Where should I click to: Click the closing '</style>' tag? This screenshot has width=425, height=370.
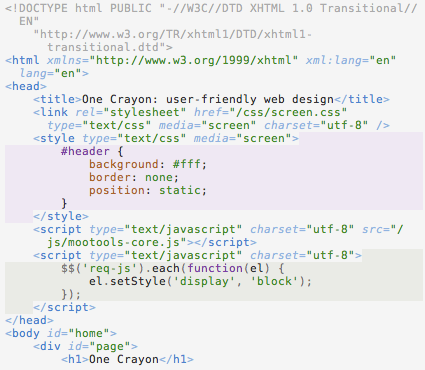tap(61, 216)
